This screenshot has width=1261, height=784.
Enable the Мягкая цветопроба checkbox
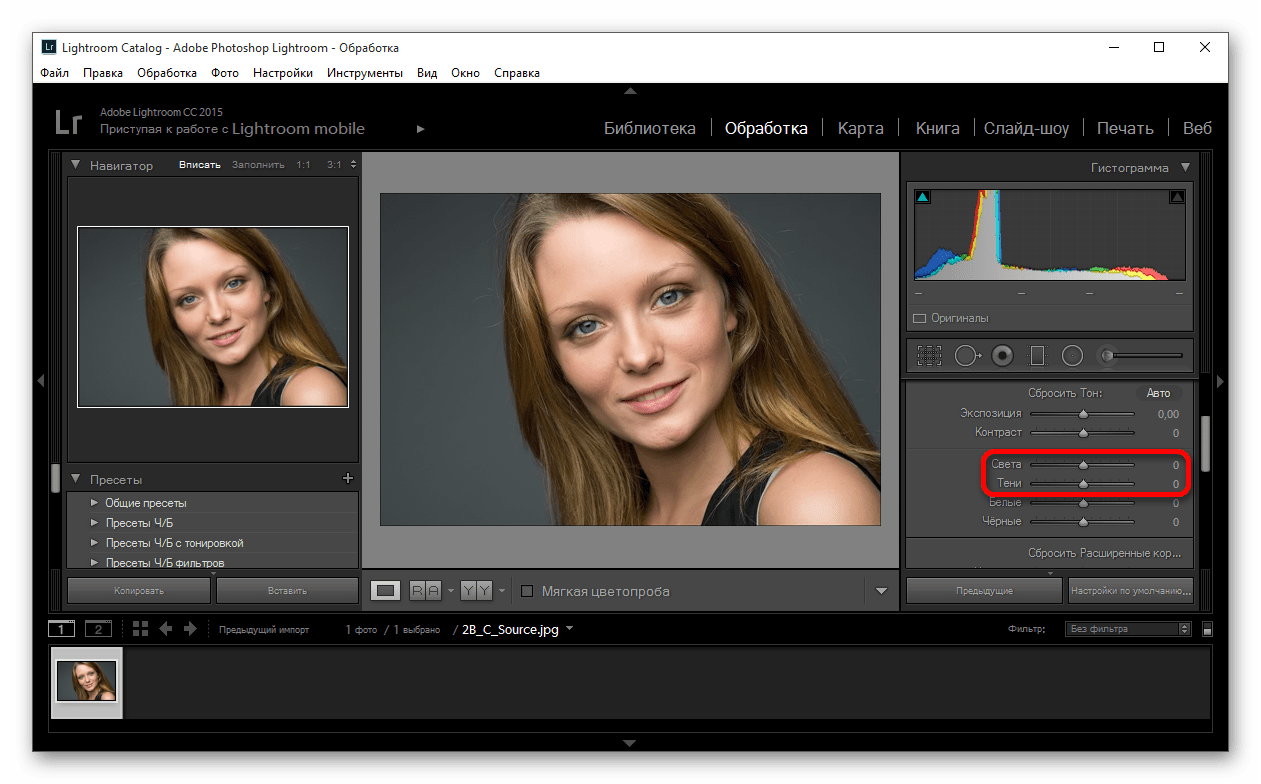point(527,591)
